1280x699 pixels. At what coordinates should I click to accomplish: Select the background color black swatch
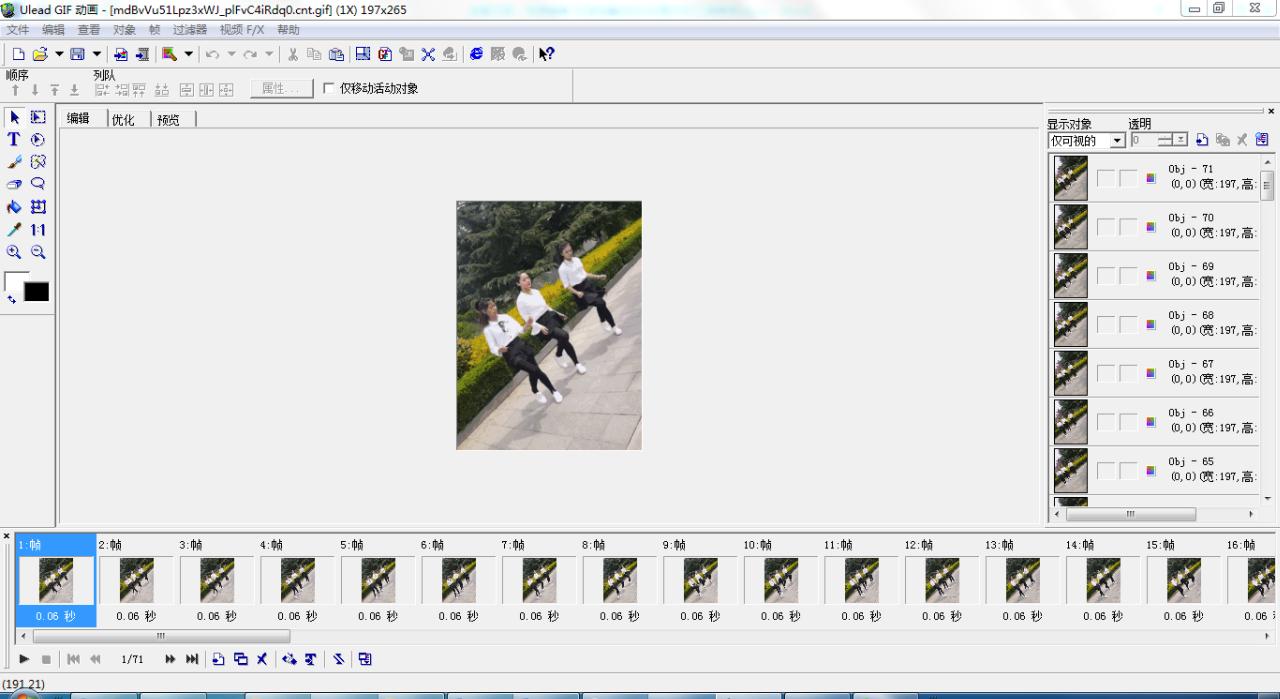point(37,292)
